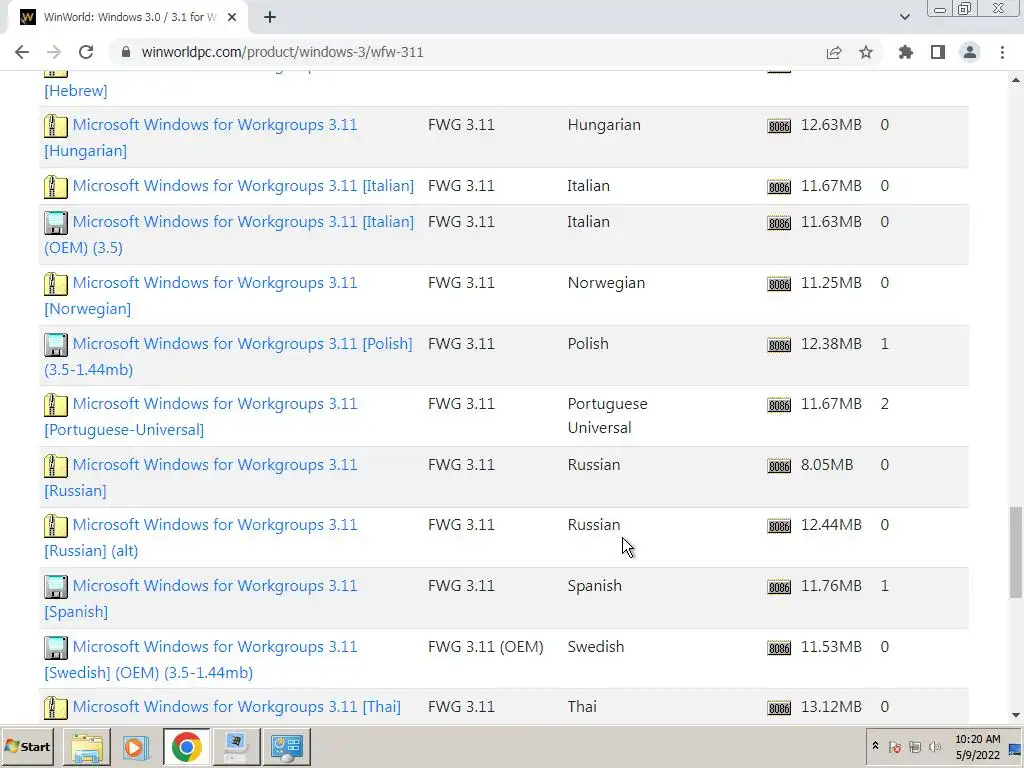Click the scrollbar down arrow
This screenshot has height=768, width=1024.
(x=1016, y=715)
